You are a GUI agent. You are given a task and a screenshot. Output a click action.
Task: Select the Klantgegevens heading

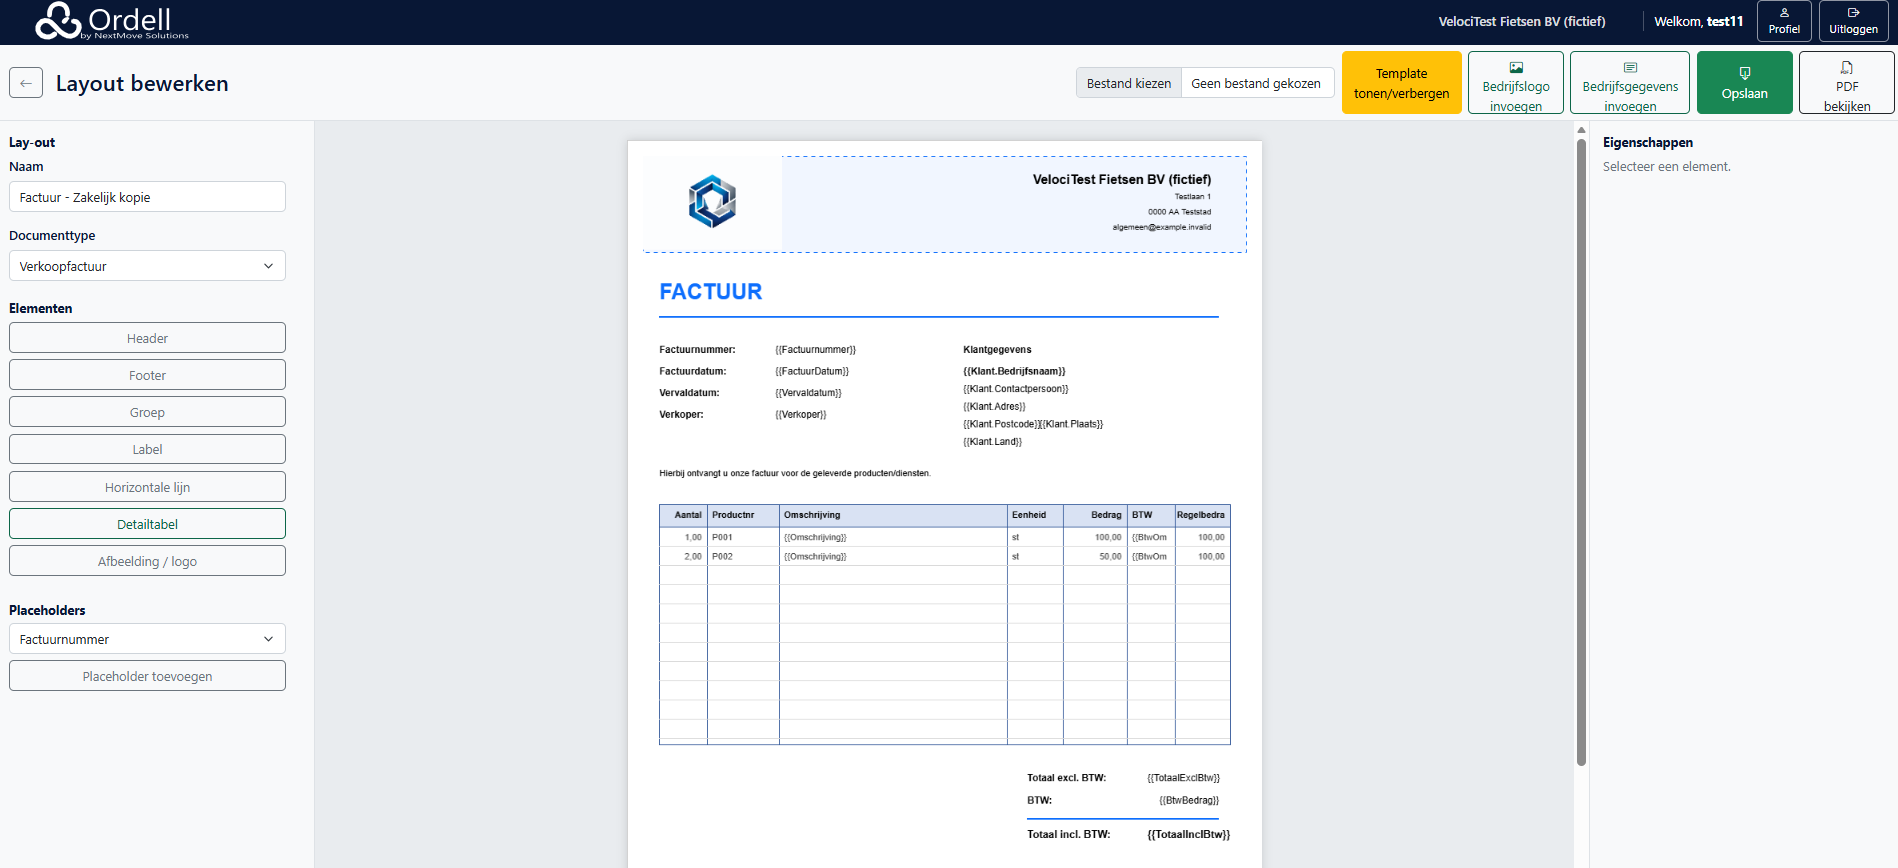pyautogui.click(x=997, y=350)
